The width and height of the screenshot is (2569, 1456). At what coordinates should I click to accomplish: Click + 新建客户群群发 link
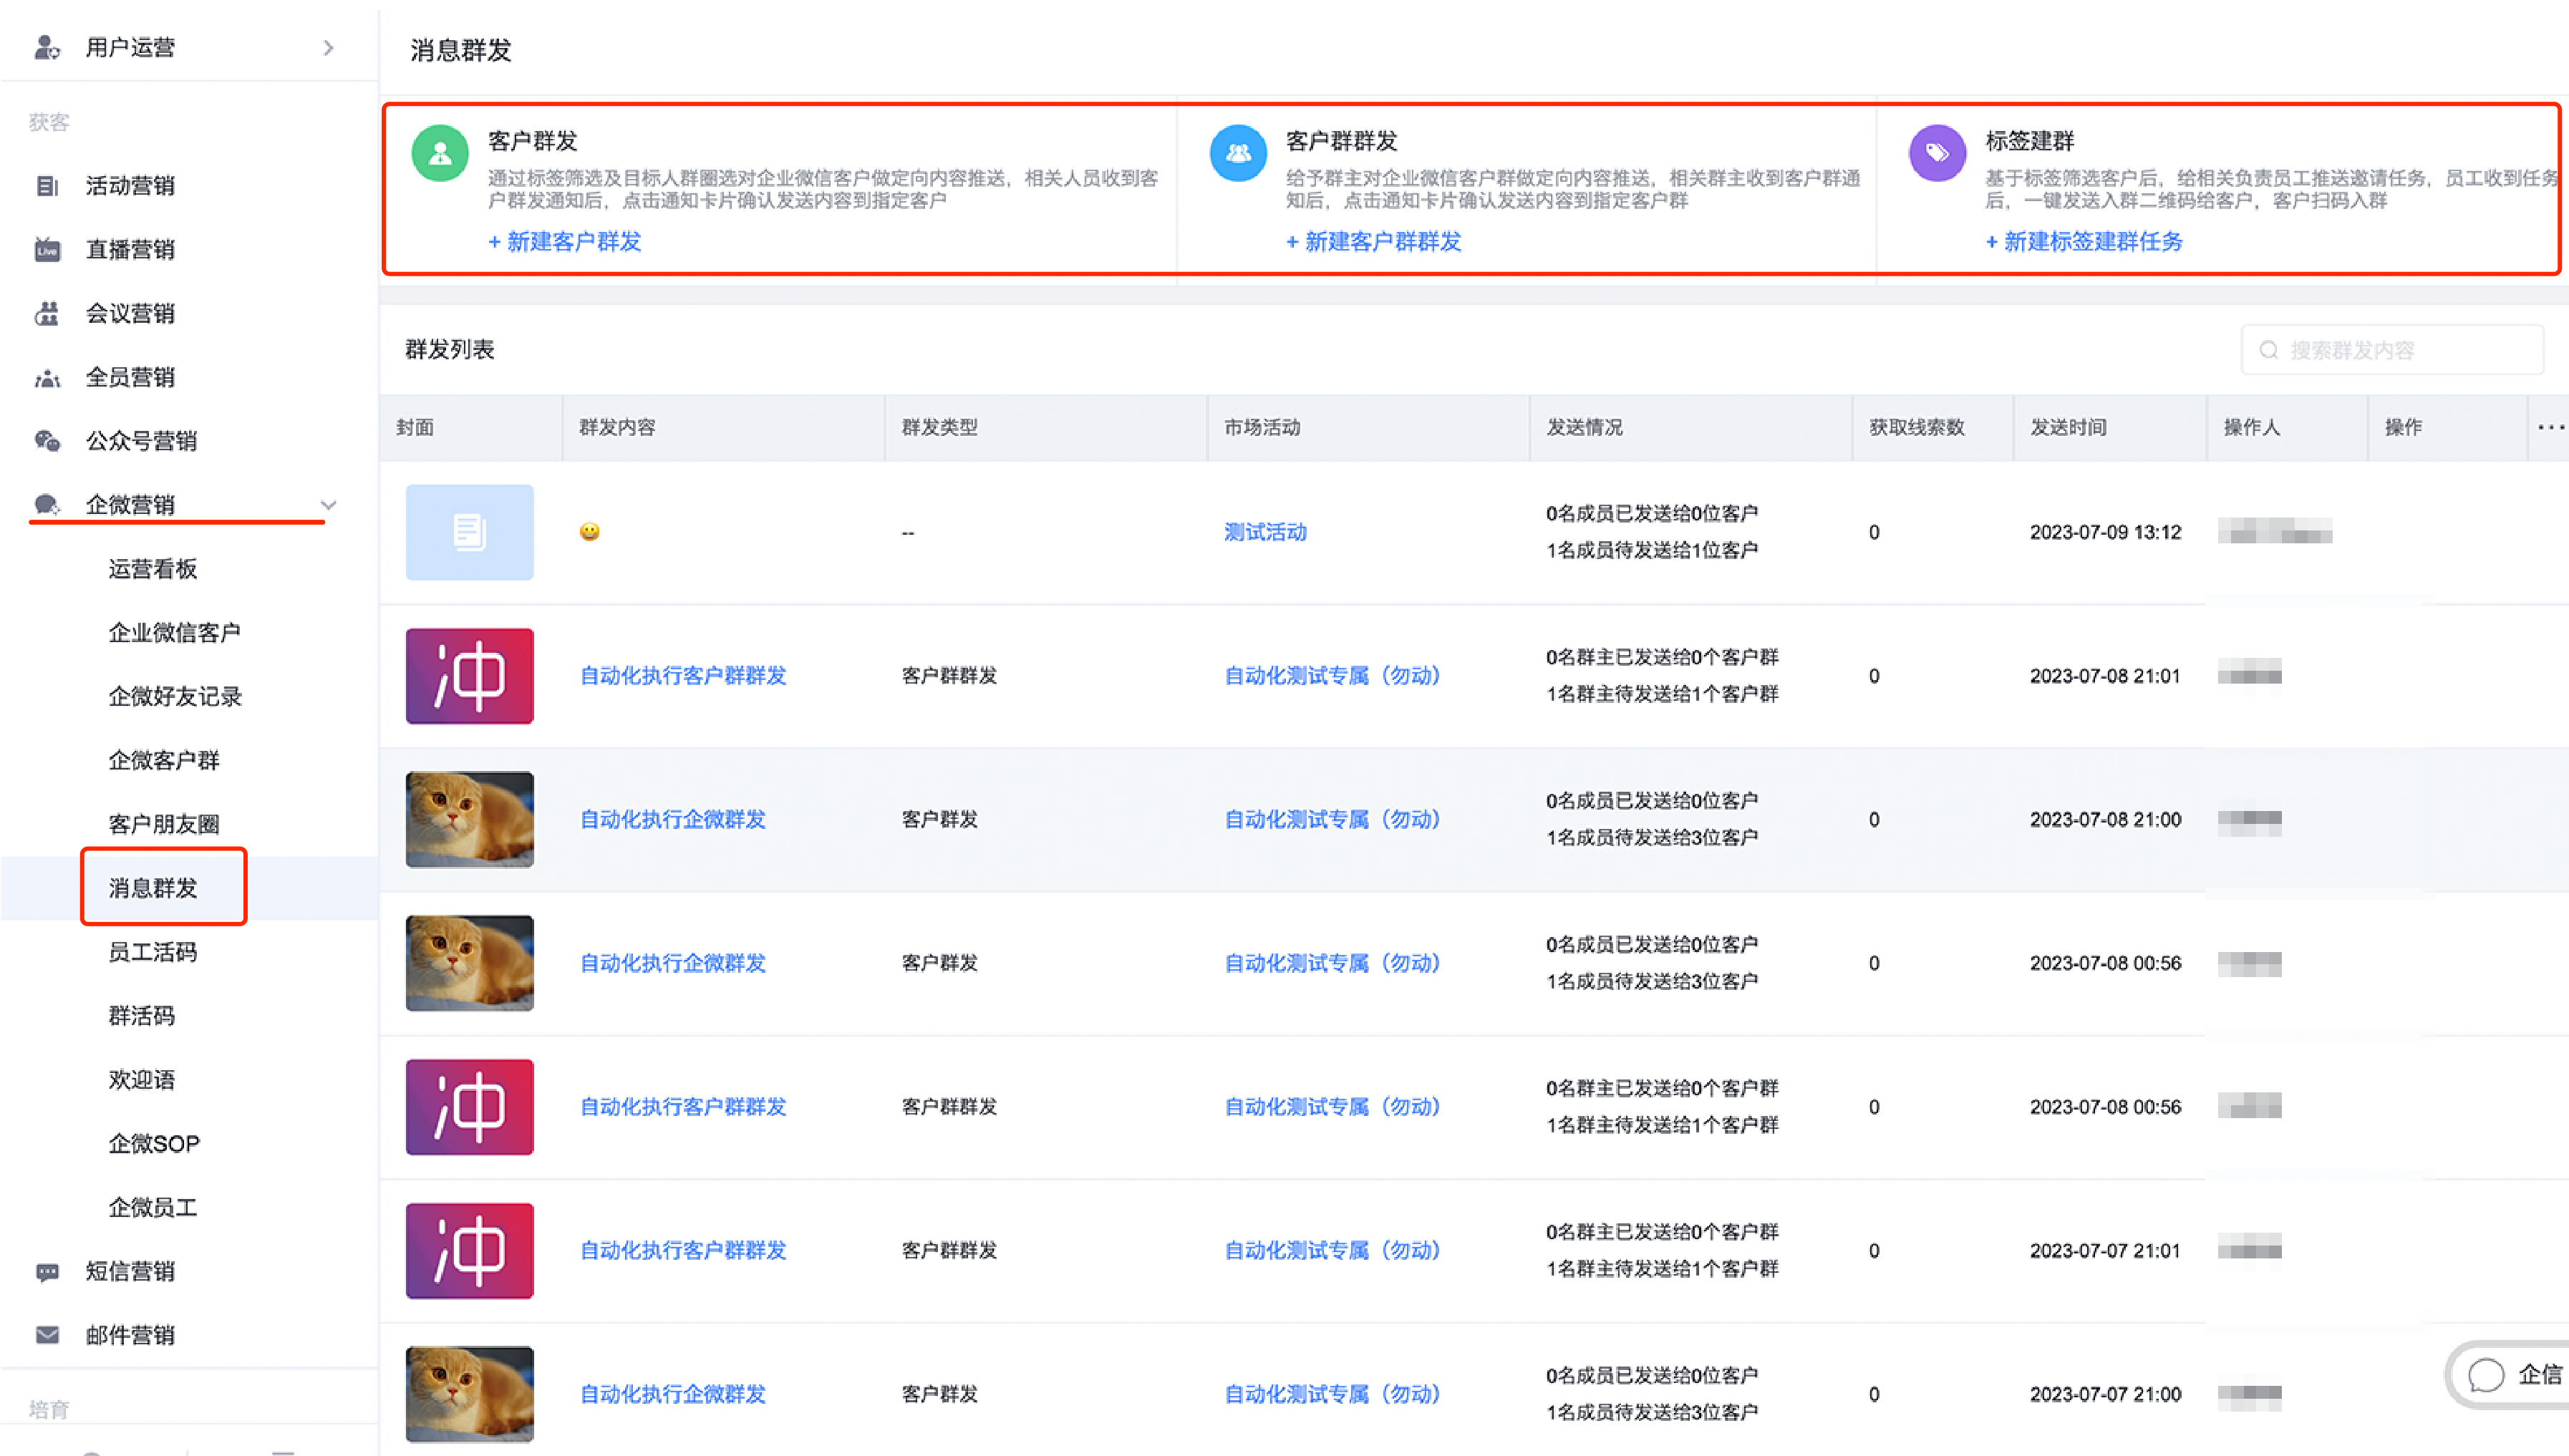tap(1374, 242)
